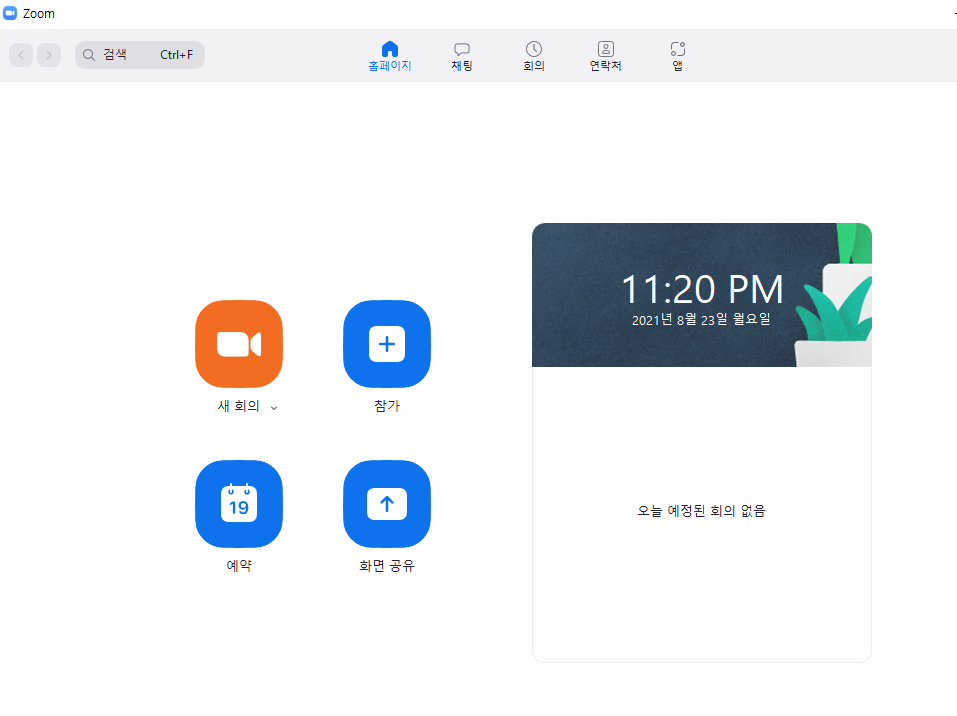
Task: Click the back navigation arrow button
Action: click(x=21, y=55)
